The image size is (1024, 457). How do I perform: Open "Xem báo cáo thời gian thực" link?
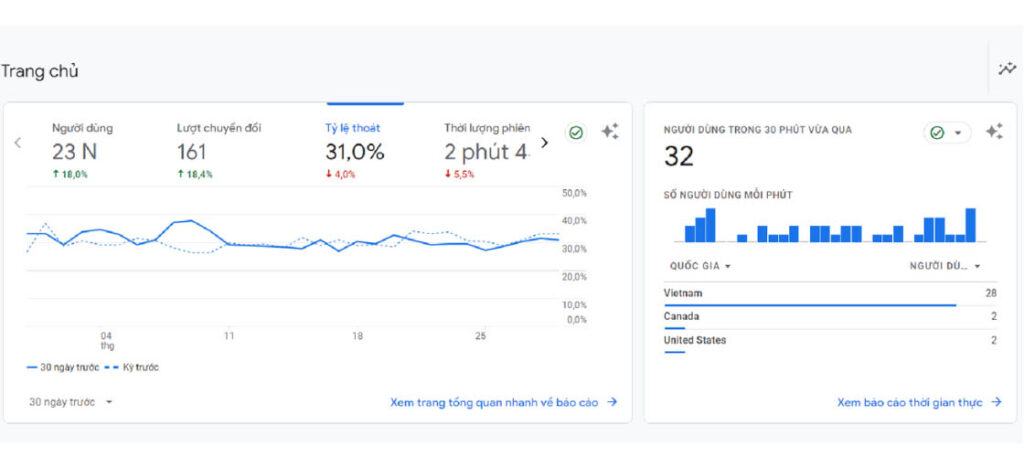pyautogui.click(x=919, y=402)
